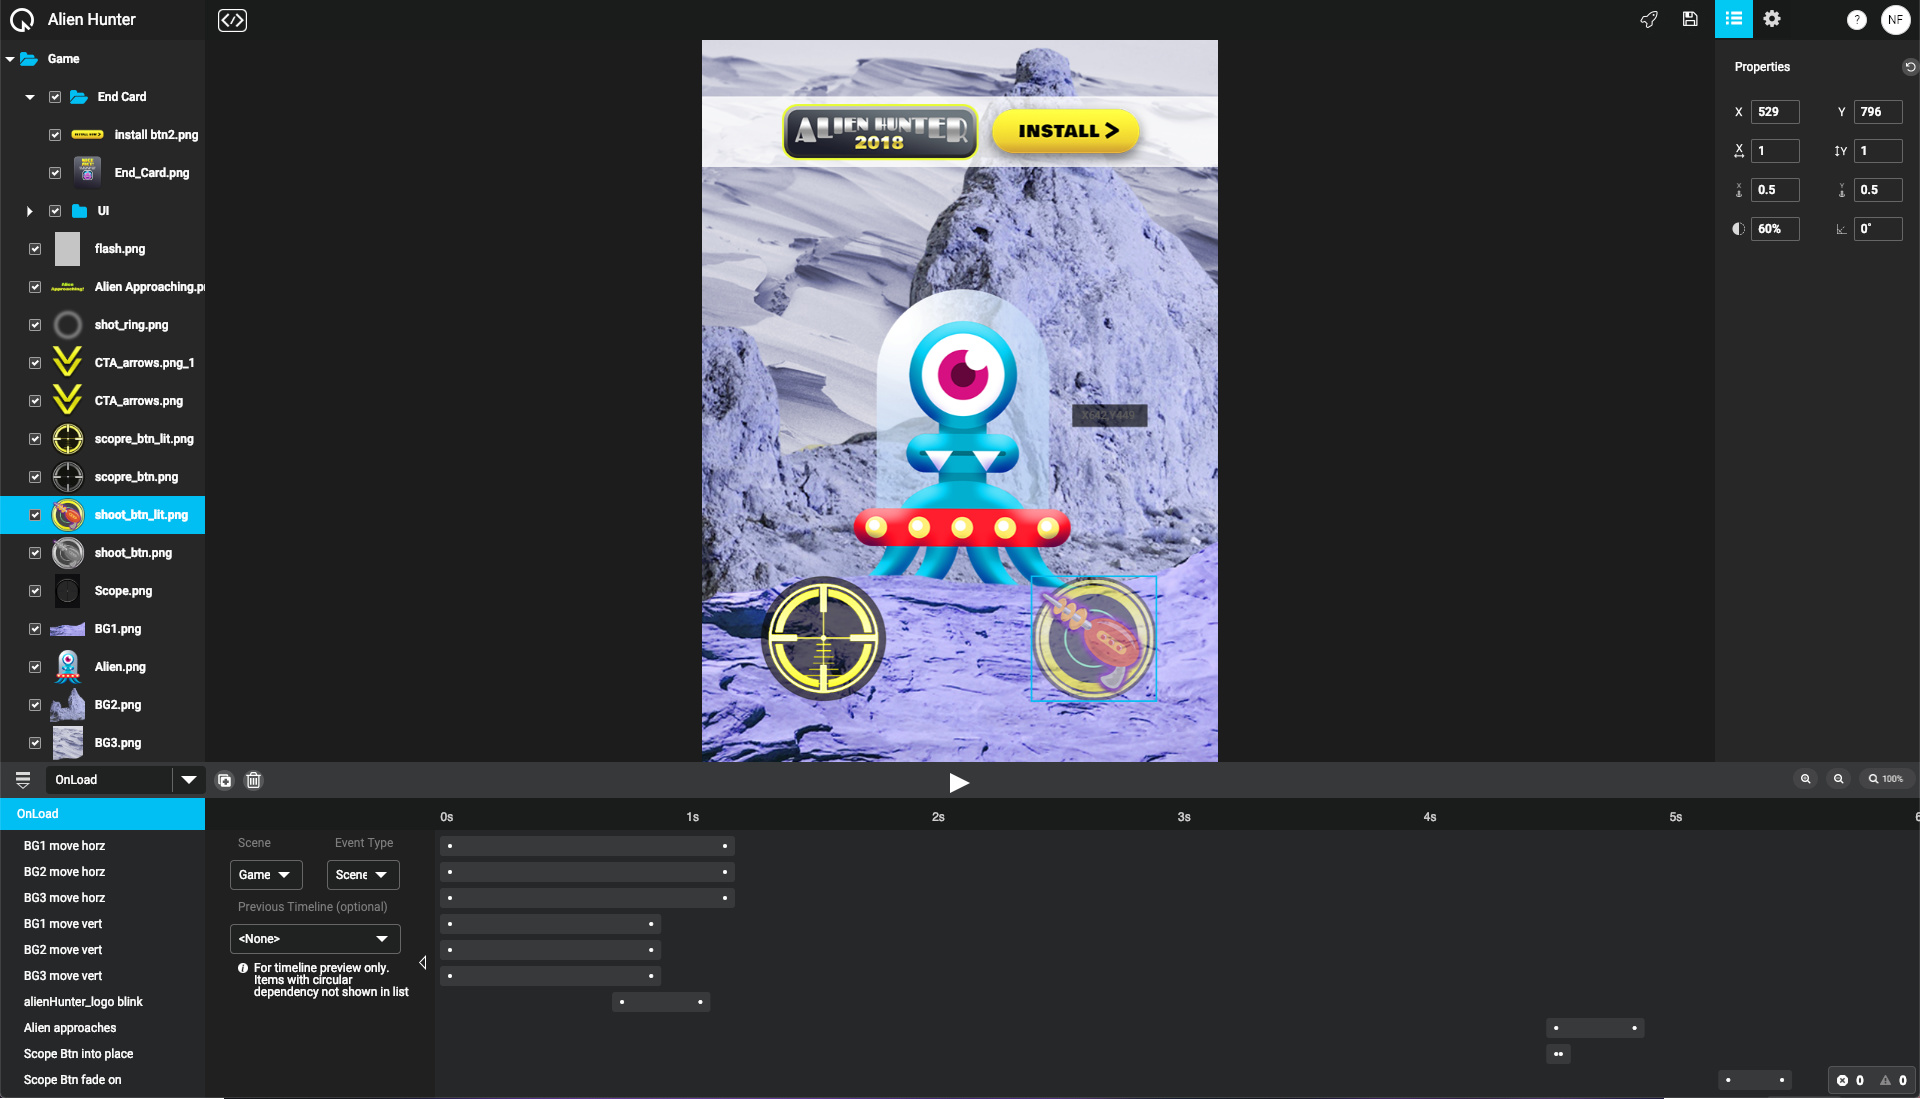This screenshot has height=1099, width=1920.
Task: Click the save floppy disk icon
Action: click(1690, 19)
